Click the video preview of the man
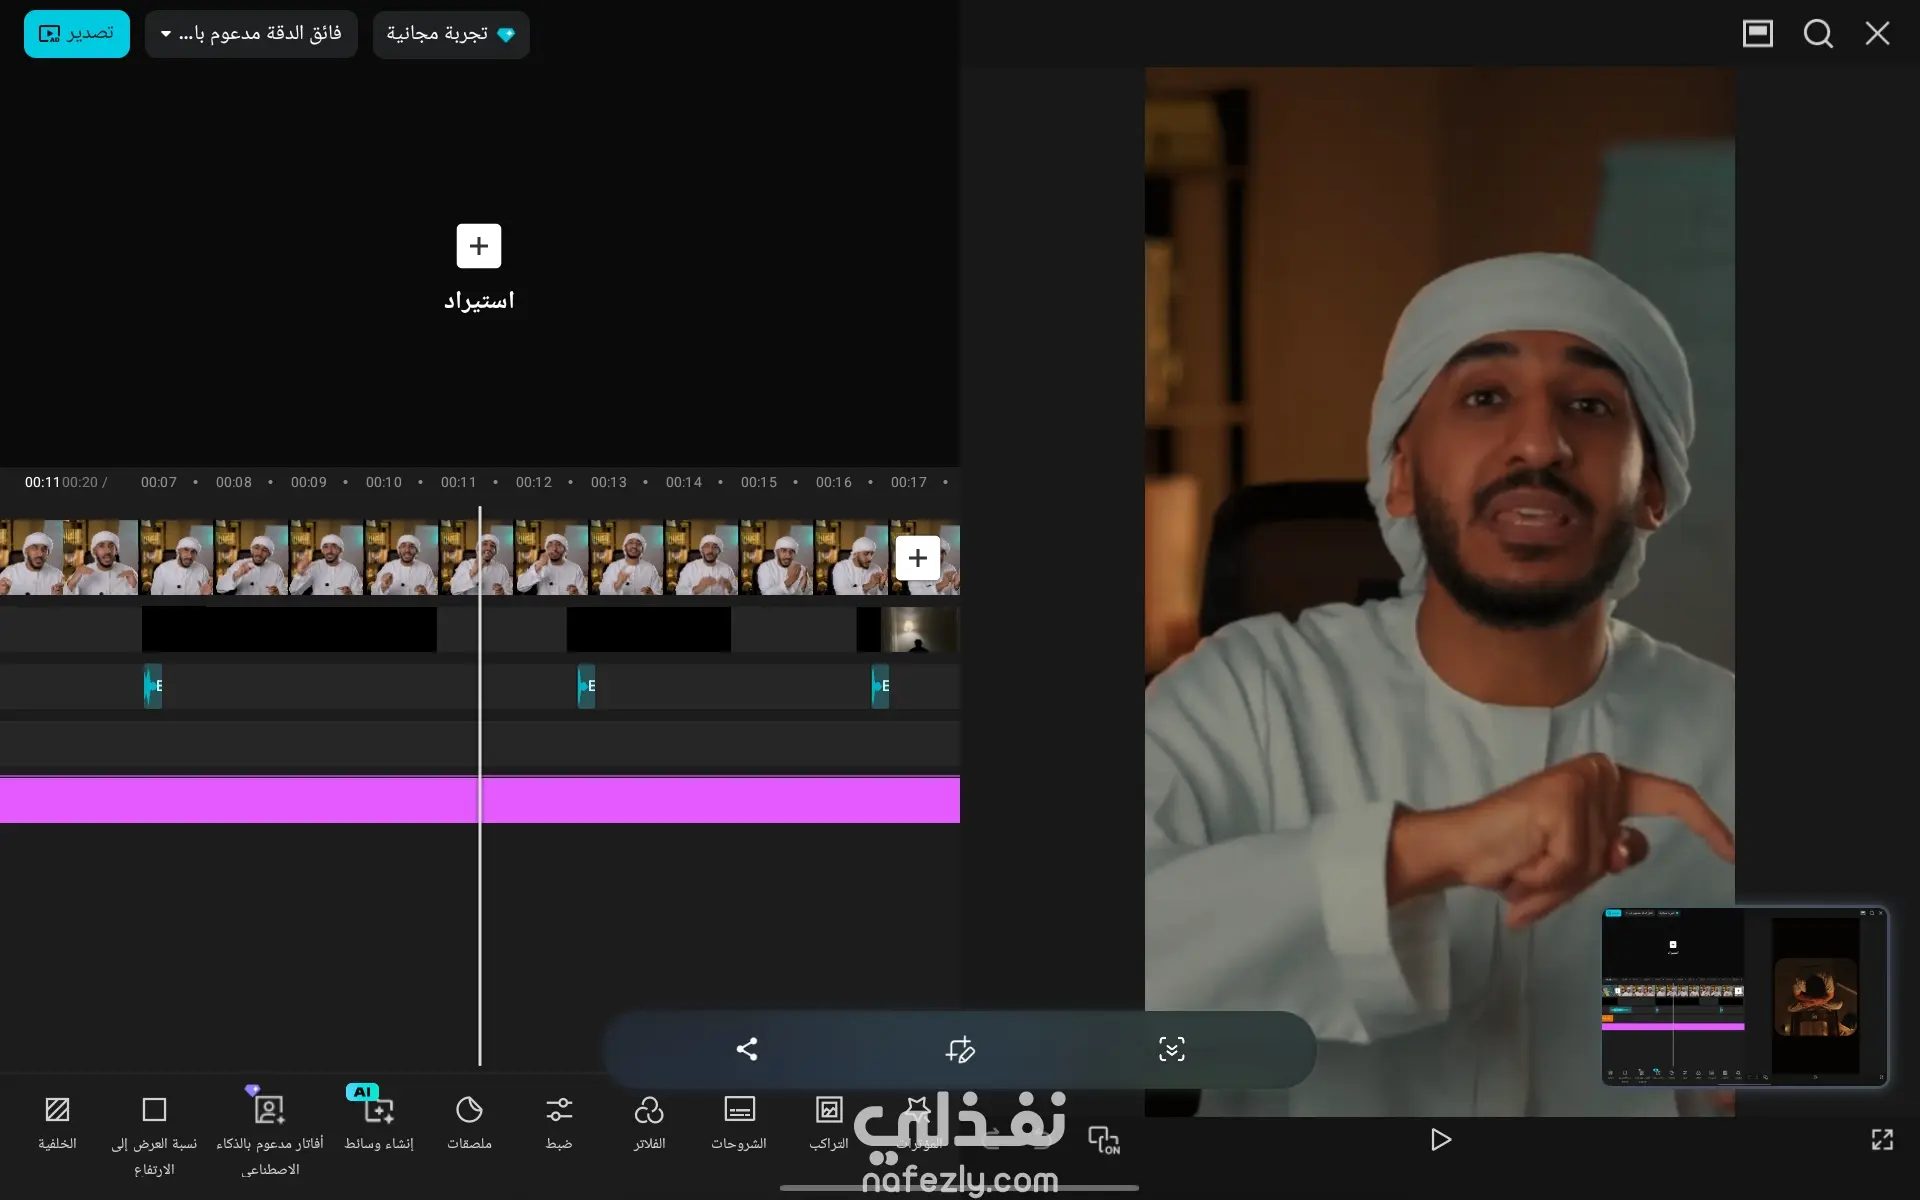Viewport: 1920px width, 1200px height. tap(1440, 592)
